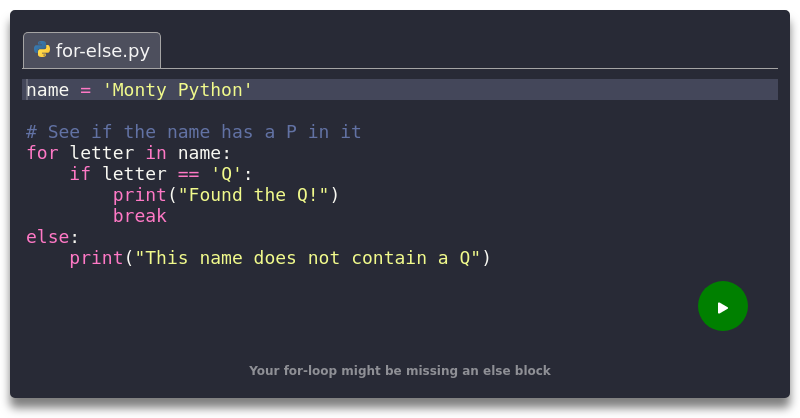Viewport: 800px width, 418px height.
Task: Place cursor in the name = 'Monty Python' line
Action: point(400,90)
